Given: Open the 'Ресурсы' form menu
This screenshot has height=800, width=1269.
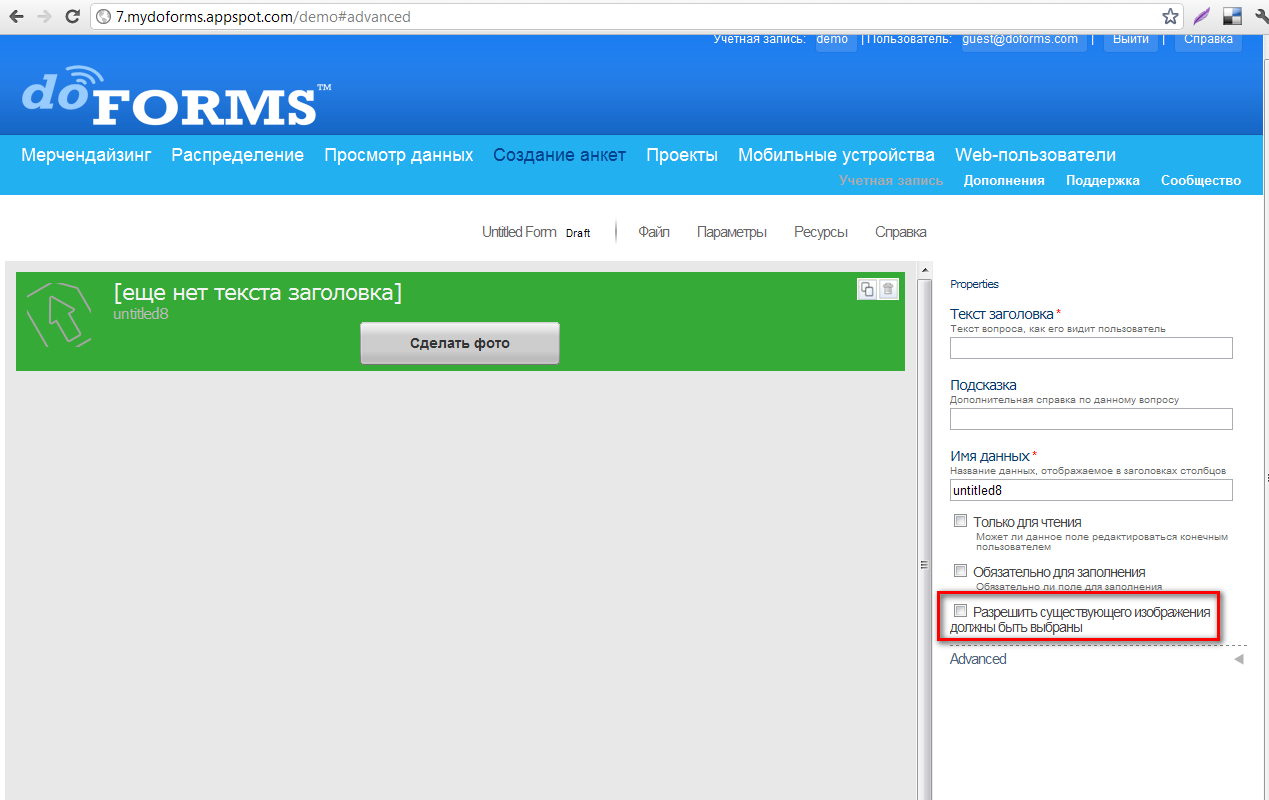Looking at the screenshot, I should [821, 232].
